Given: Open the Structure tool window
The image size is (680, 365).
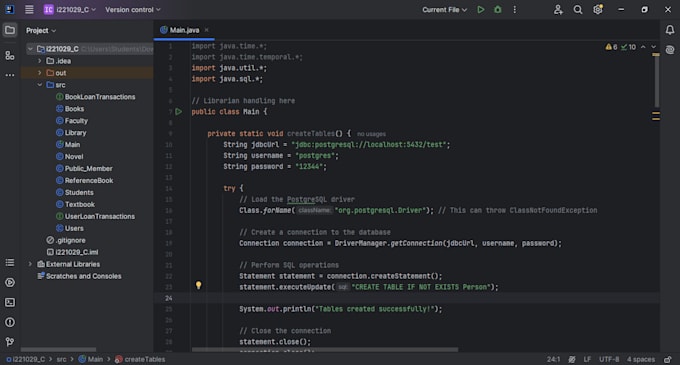Looking at the screenshot, I should coord(10,55).
